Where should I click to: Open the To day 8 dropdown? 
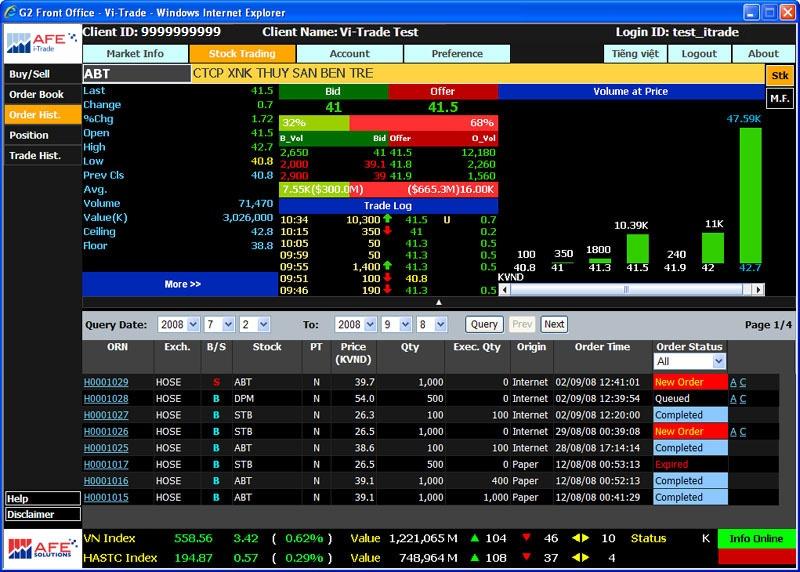432,325
